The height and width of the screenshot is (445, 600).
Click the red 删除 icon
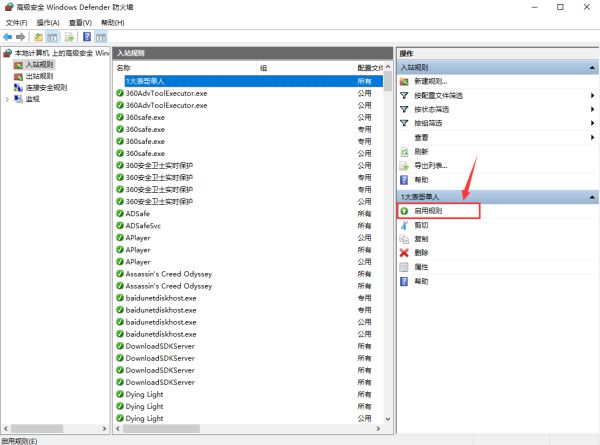click(404, 253)
